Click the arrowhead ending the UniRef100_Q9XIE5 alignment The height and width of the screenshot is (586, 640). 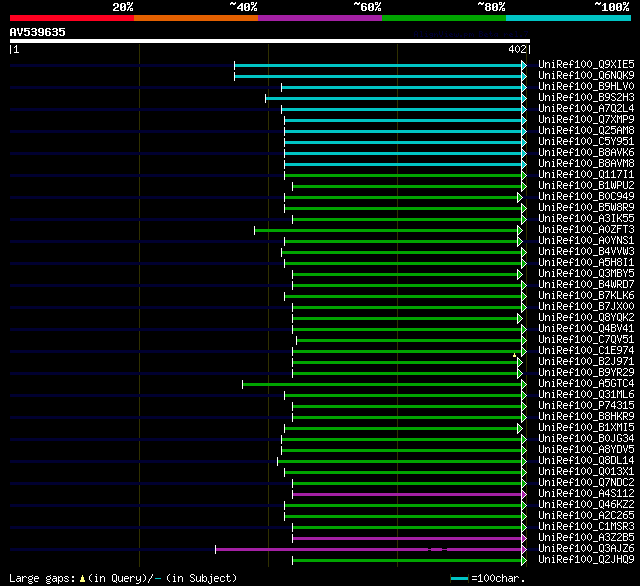(524, 65)
